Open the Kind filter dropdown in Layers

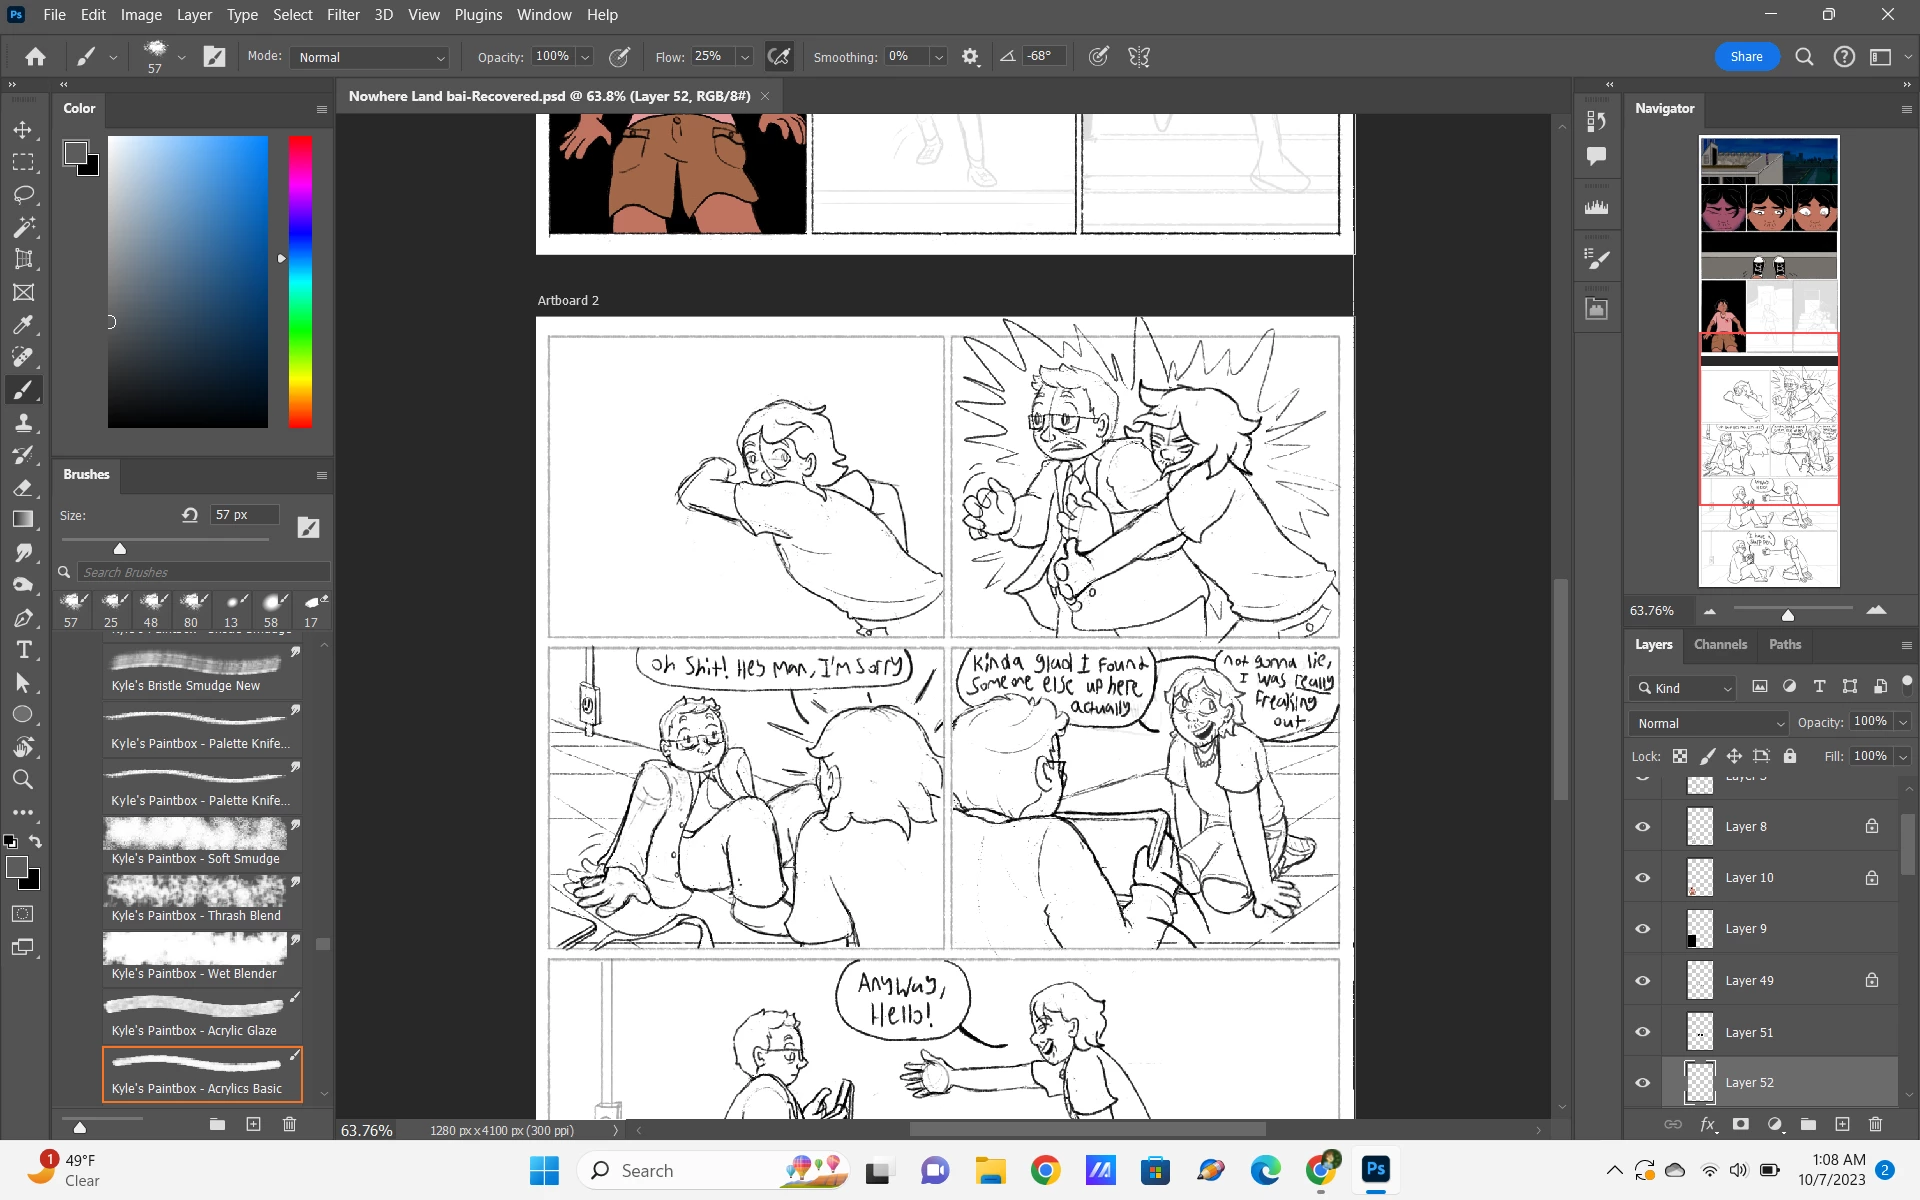[1683, 688]
